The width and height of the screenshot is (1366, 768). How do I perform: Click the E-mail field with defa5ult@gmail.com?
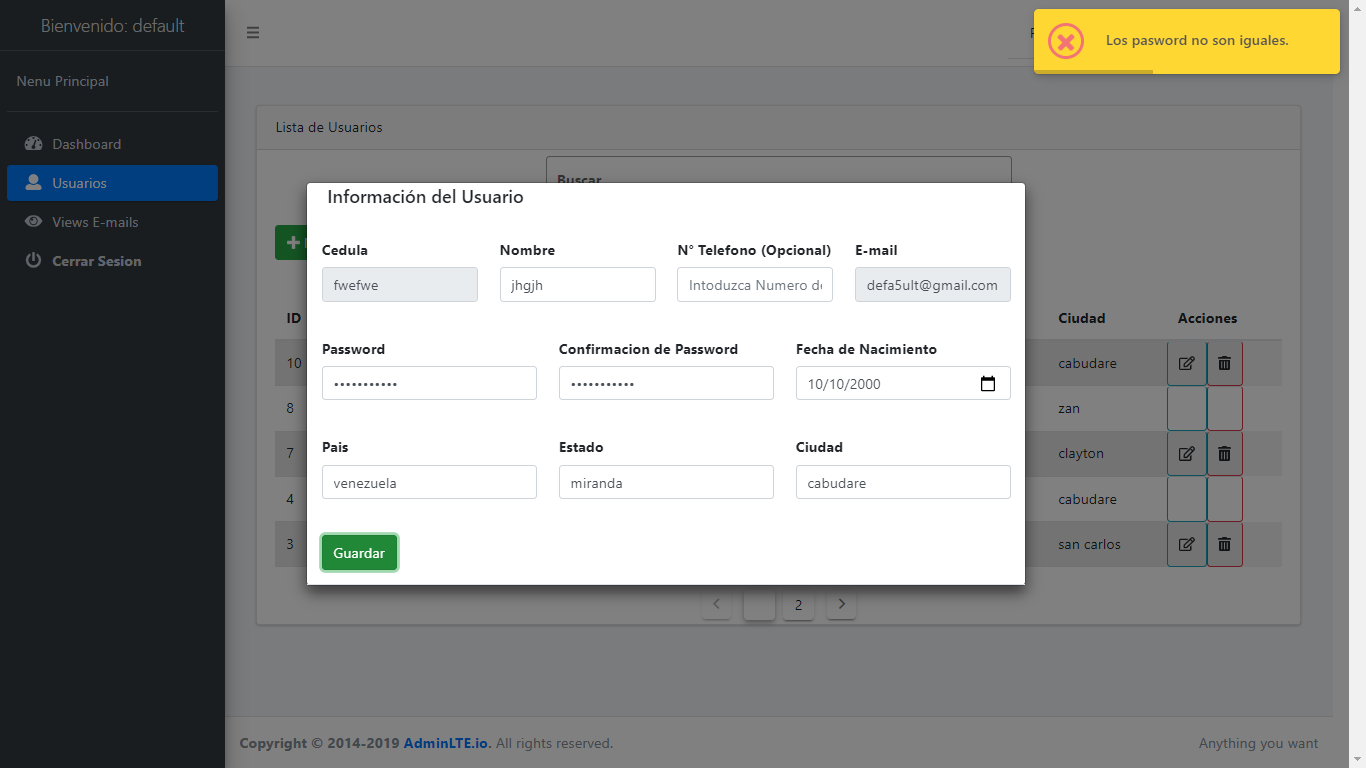point(933,284)
